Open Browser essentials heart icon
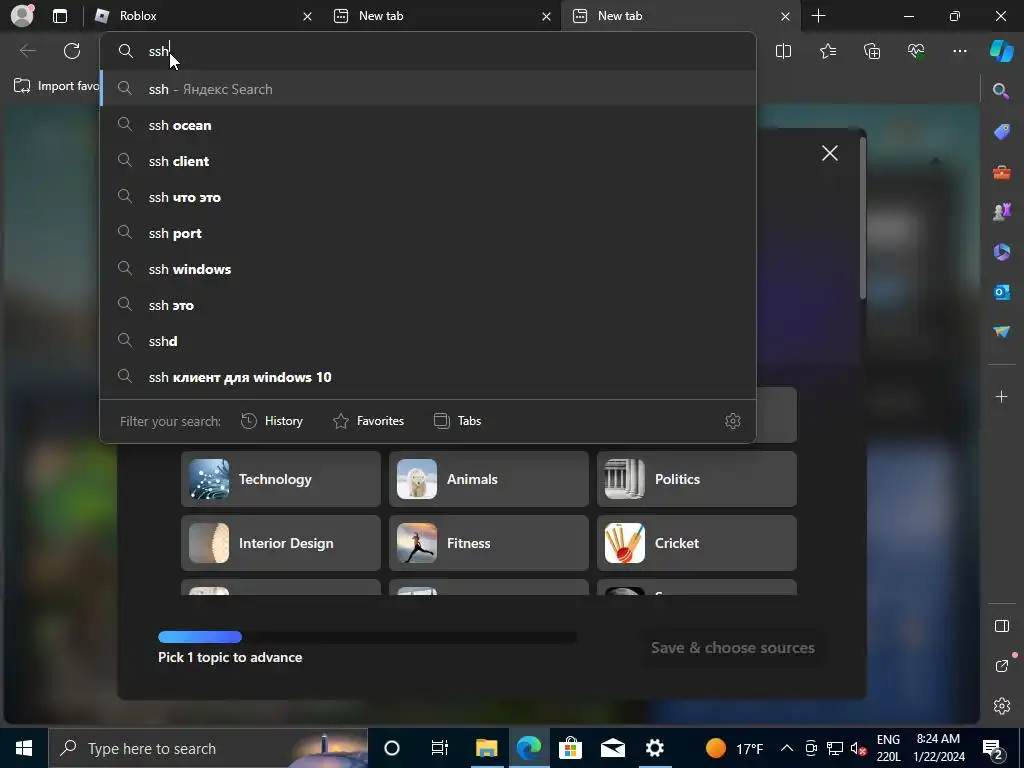 click(916, 51)
